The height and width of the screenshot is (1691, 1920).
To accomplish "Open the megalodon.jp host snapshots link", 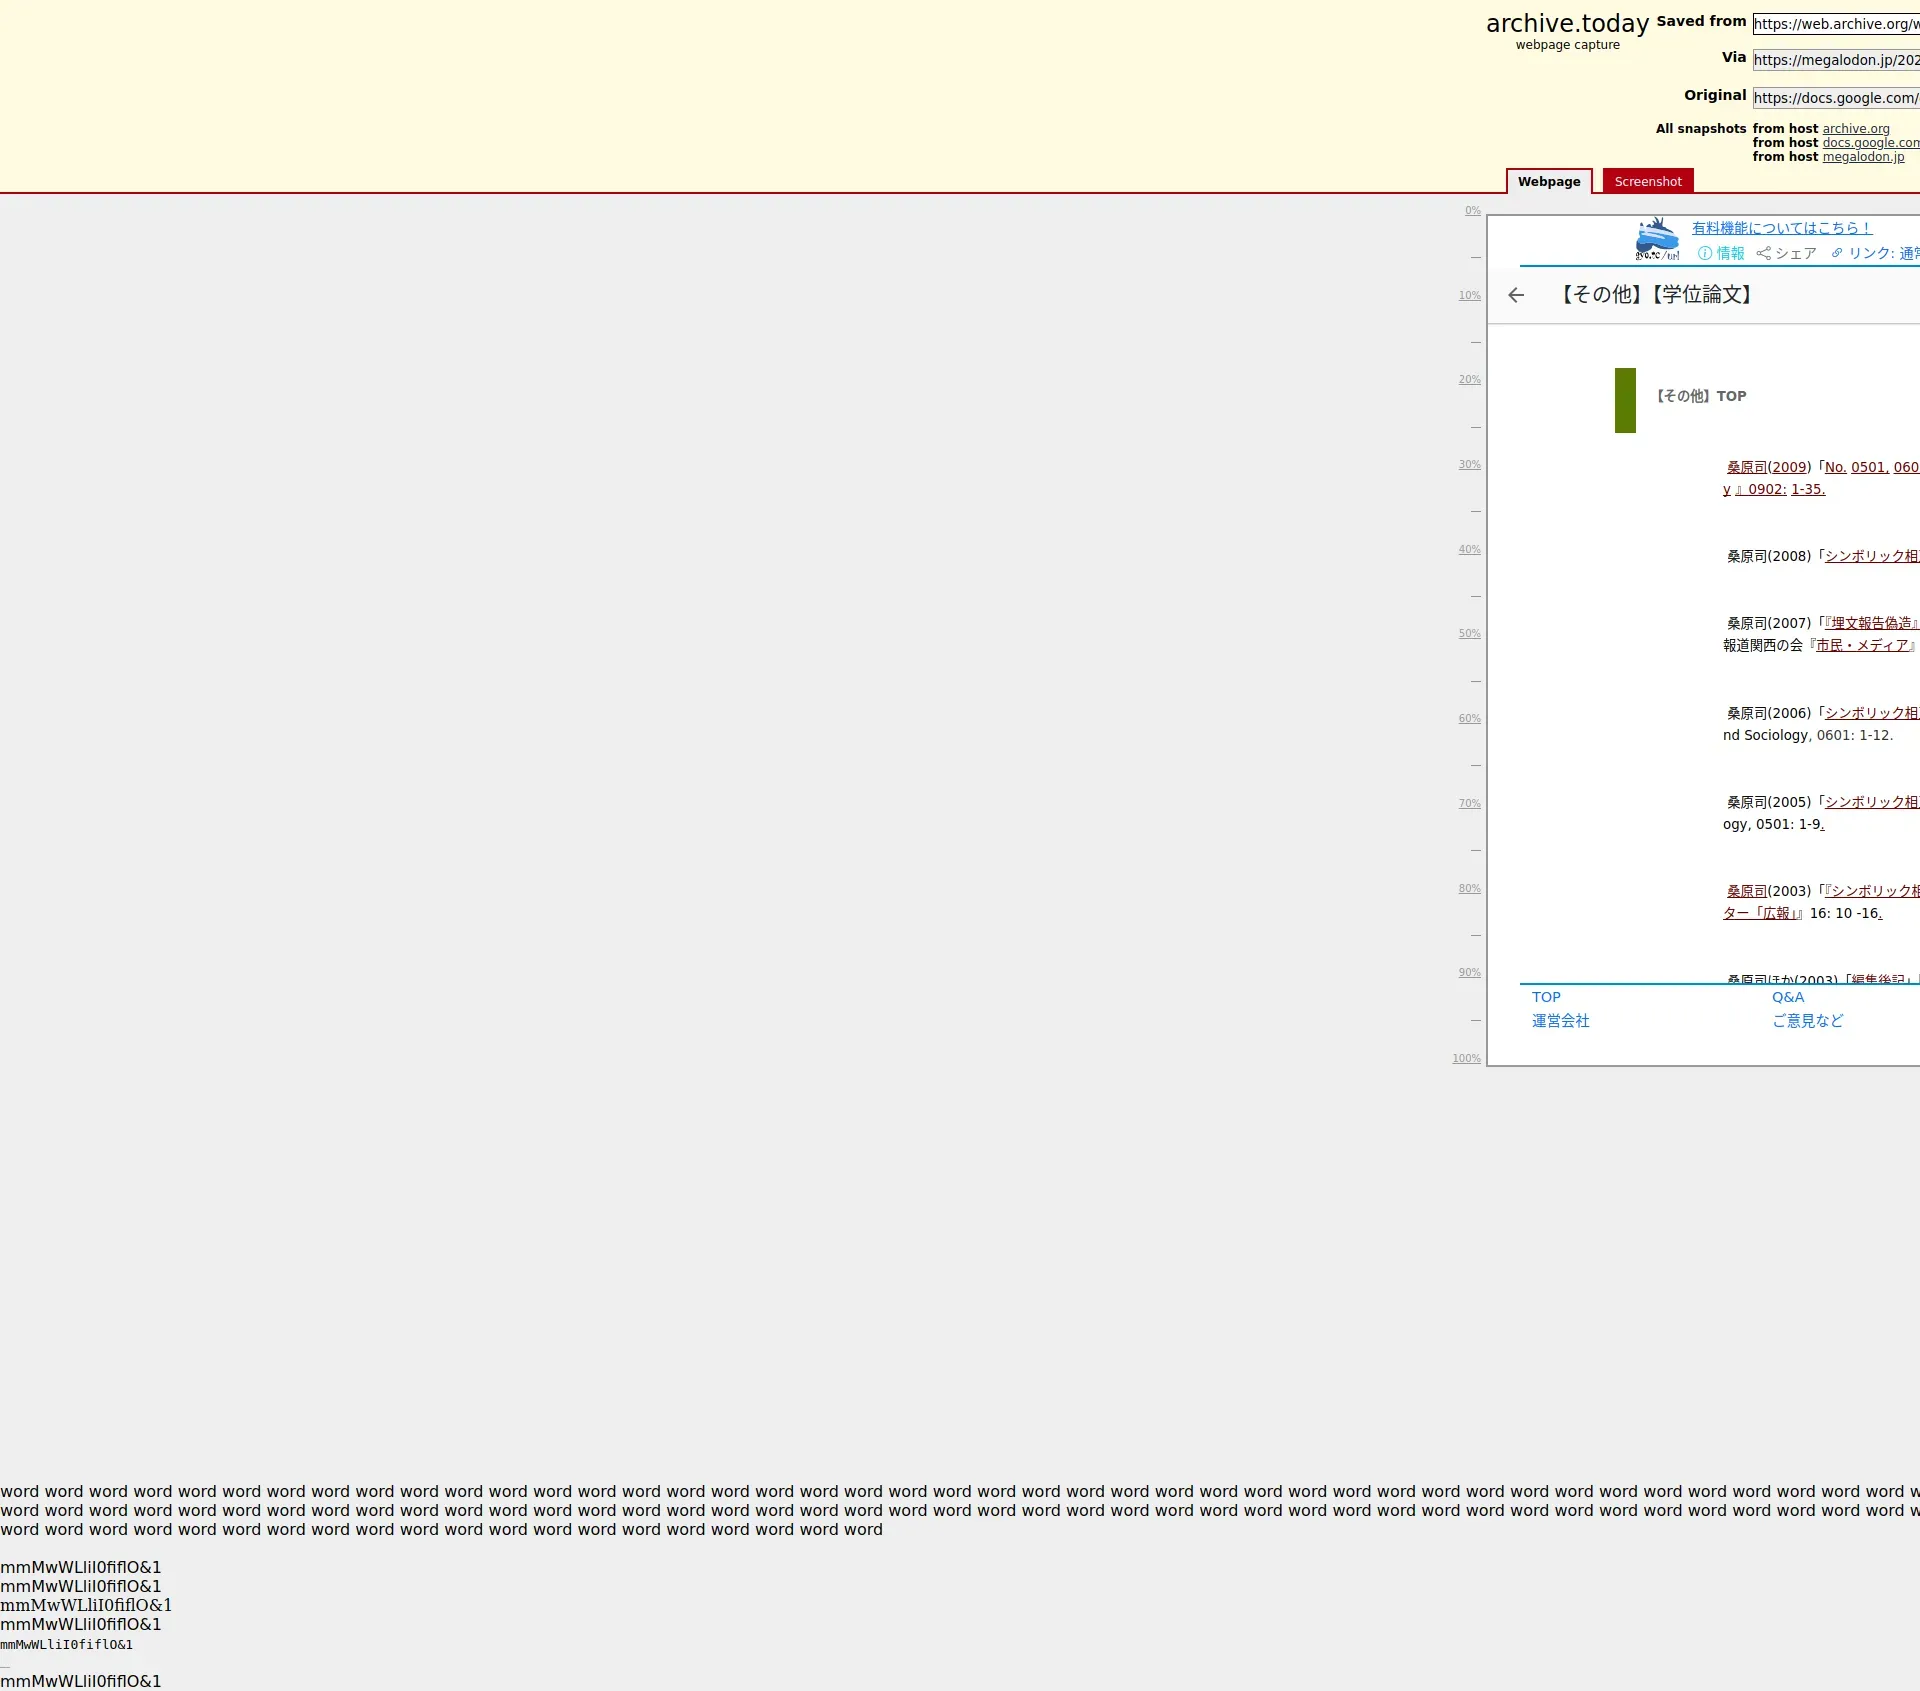I will (x=1862, y=157).
